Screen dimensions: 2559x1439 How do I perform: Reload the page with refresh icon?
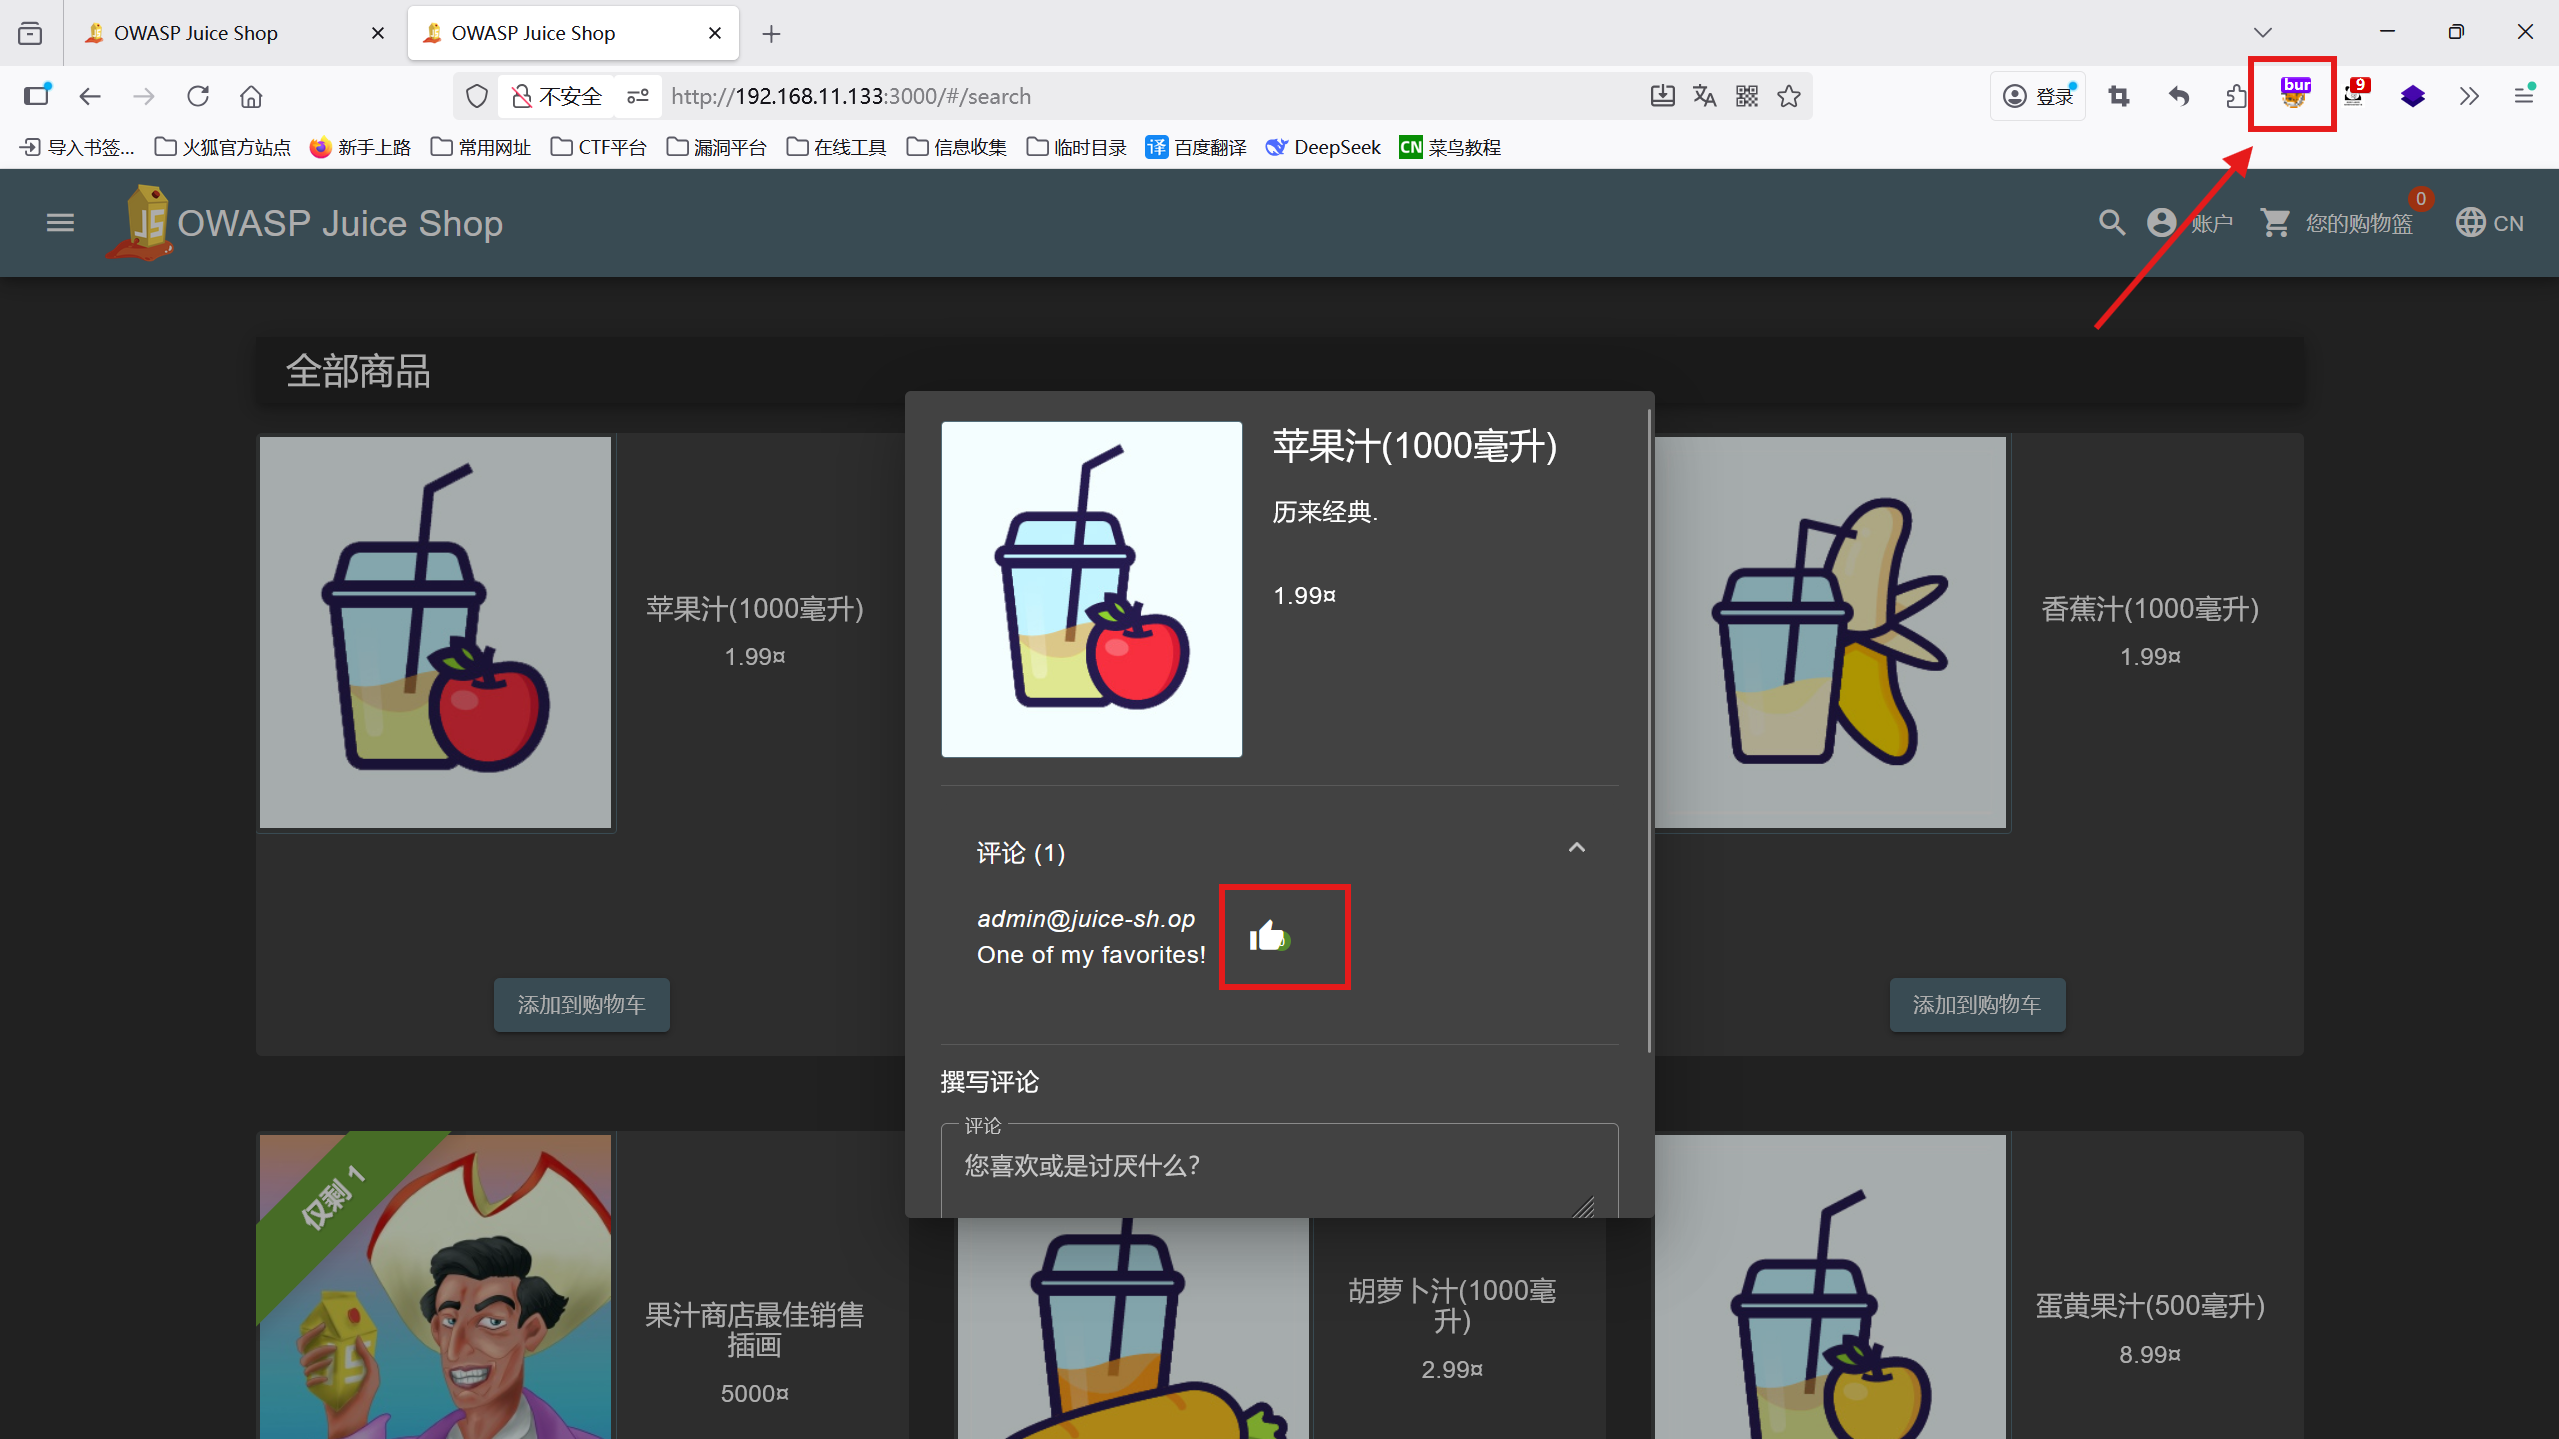coord(198,96)
